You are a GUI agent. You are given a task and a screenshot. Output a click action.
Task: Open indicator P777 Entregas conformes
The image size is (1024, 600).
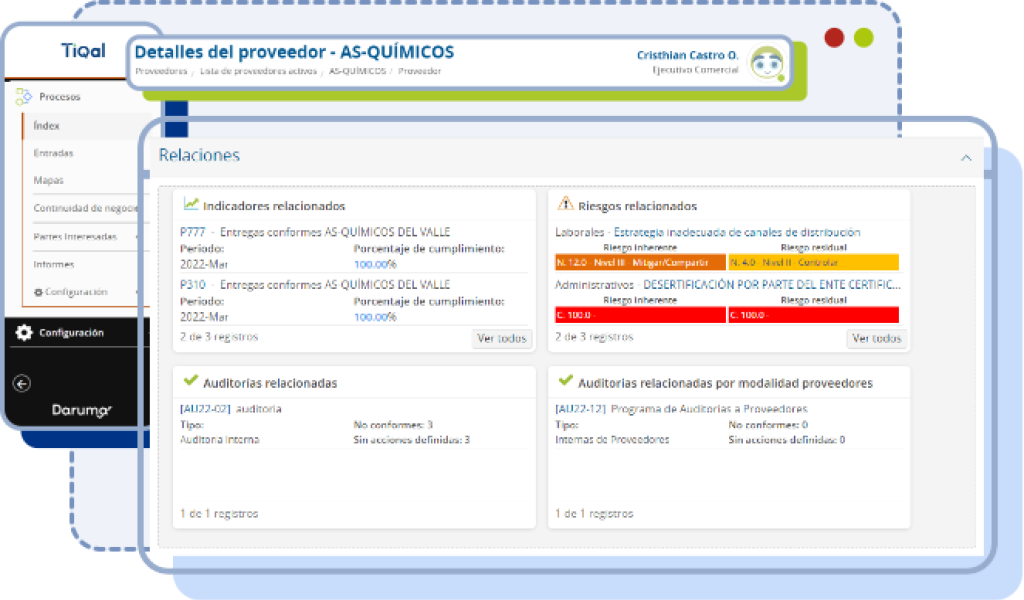click(x=315, y=232)
